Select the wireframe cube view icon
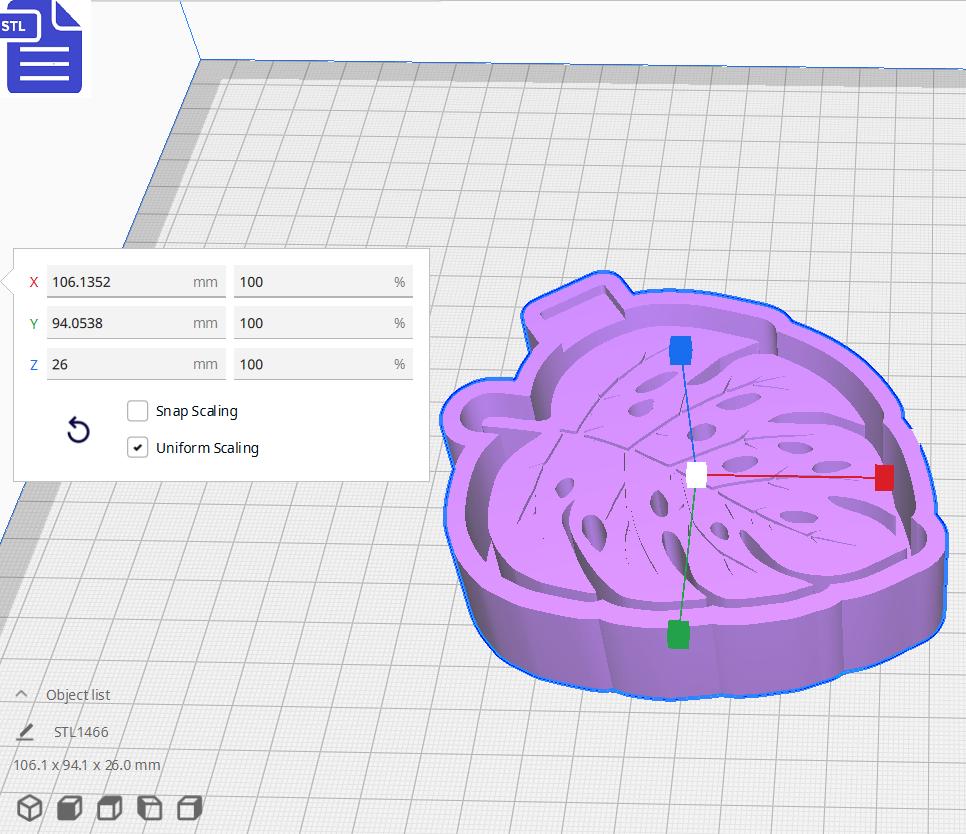The image size is (966, 834). (x=29, y=808)
